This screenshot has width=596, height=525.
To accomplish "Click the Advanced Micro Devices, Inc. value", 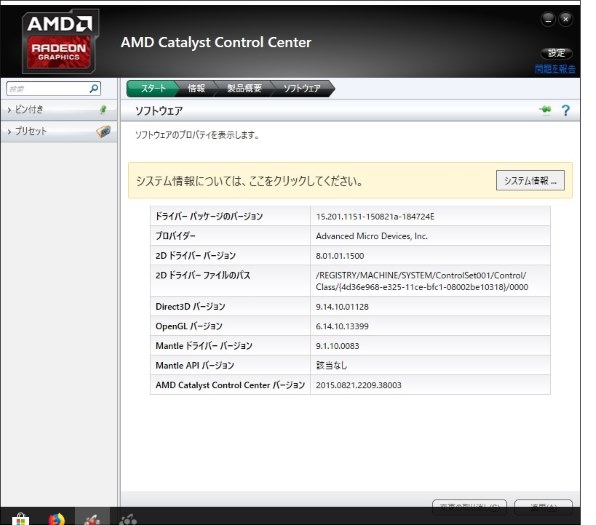I will (x=371, y=236).
